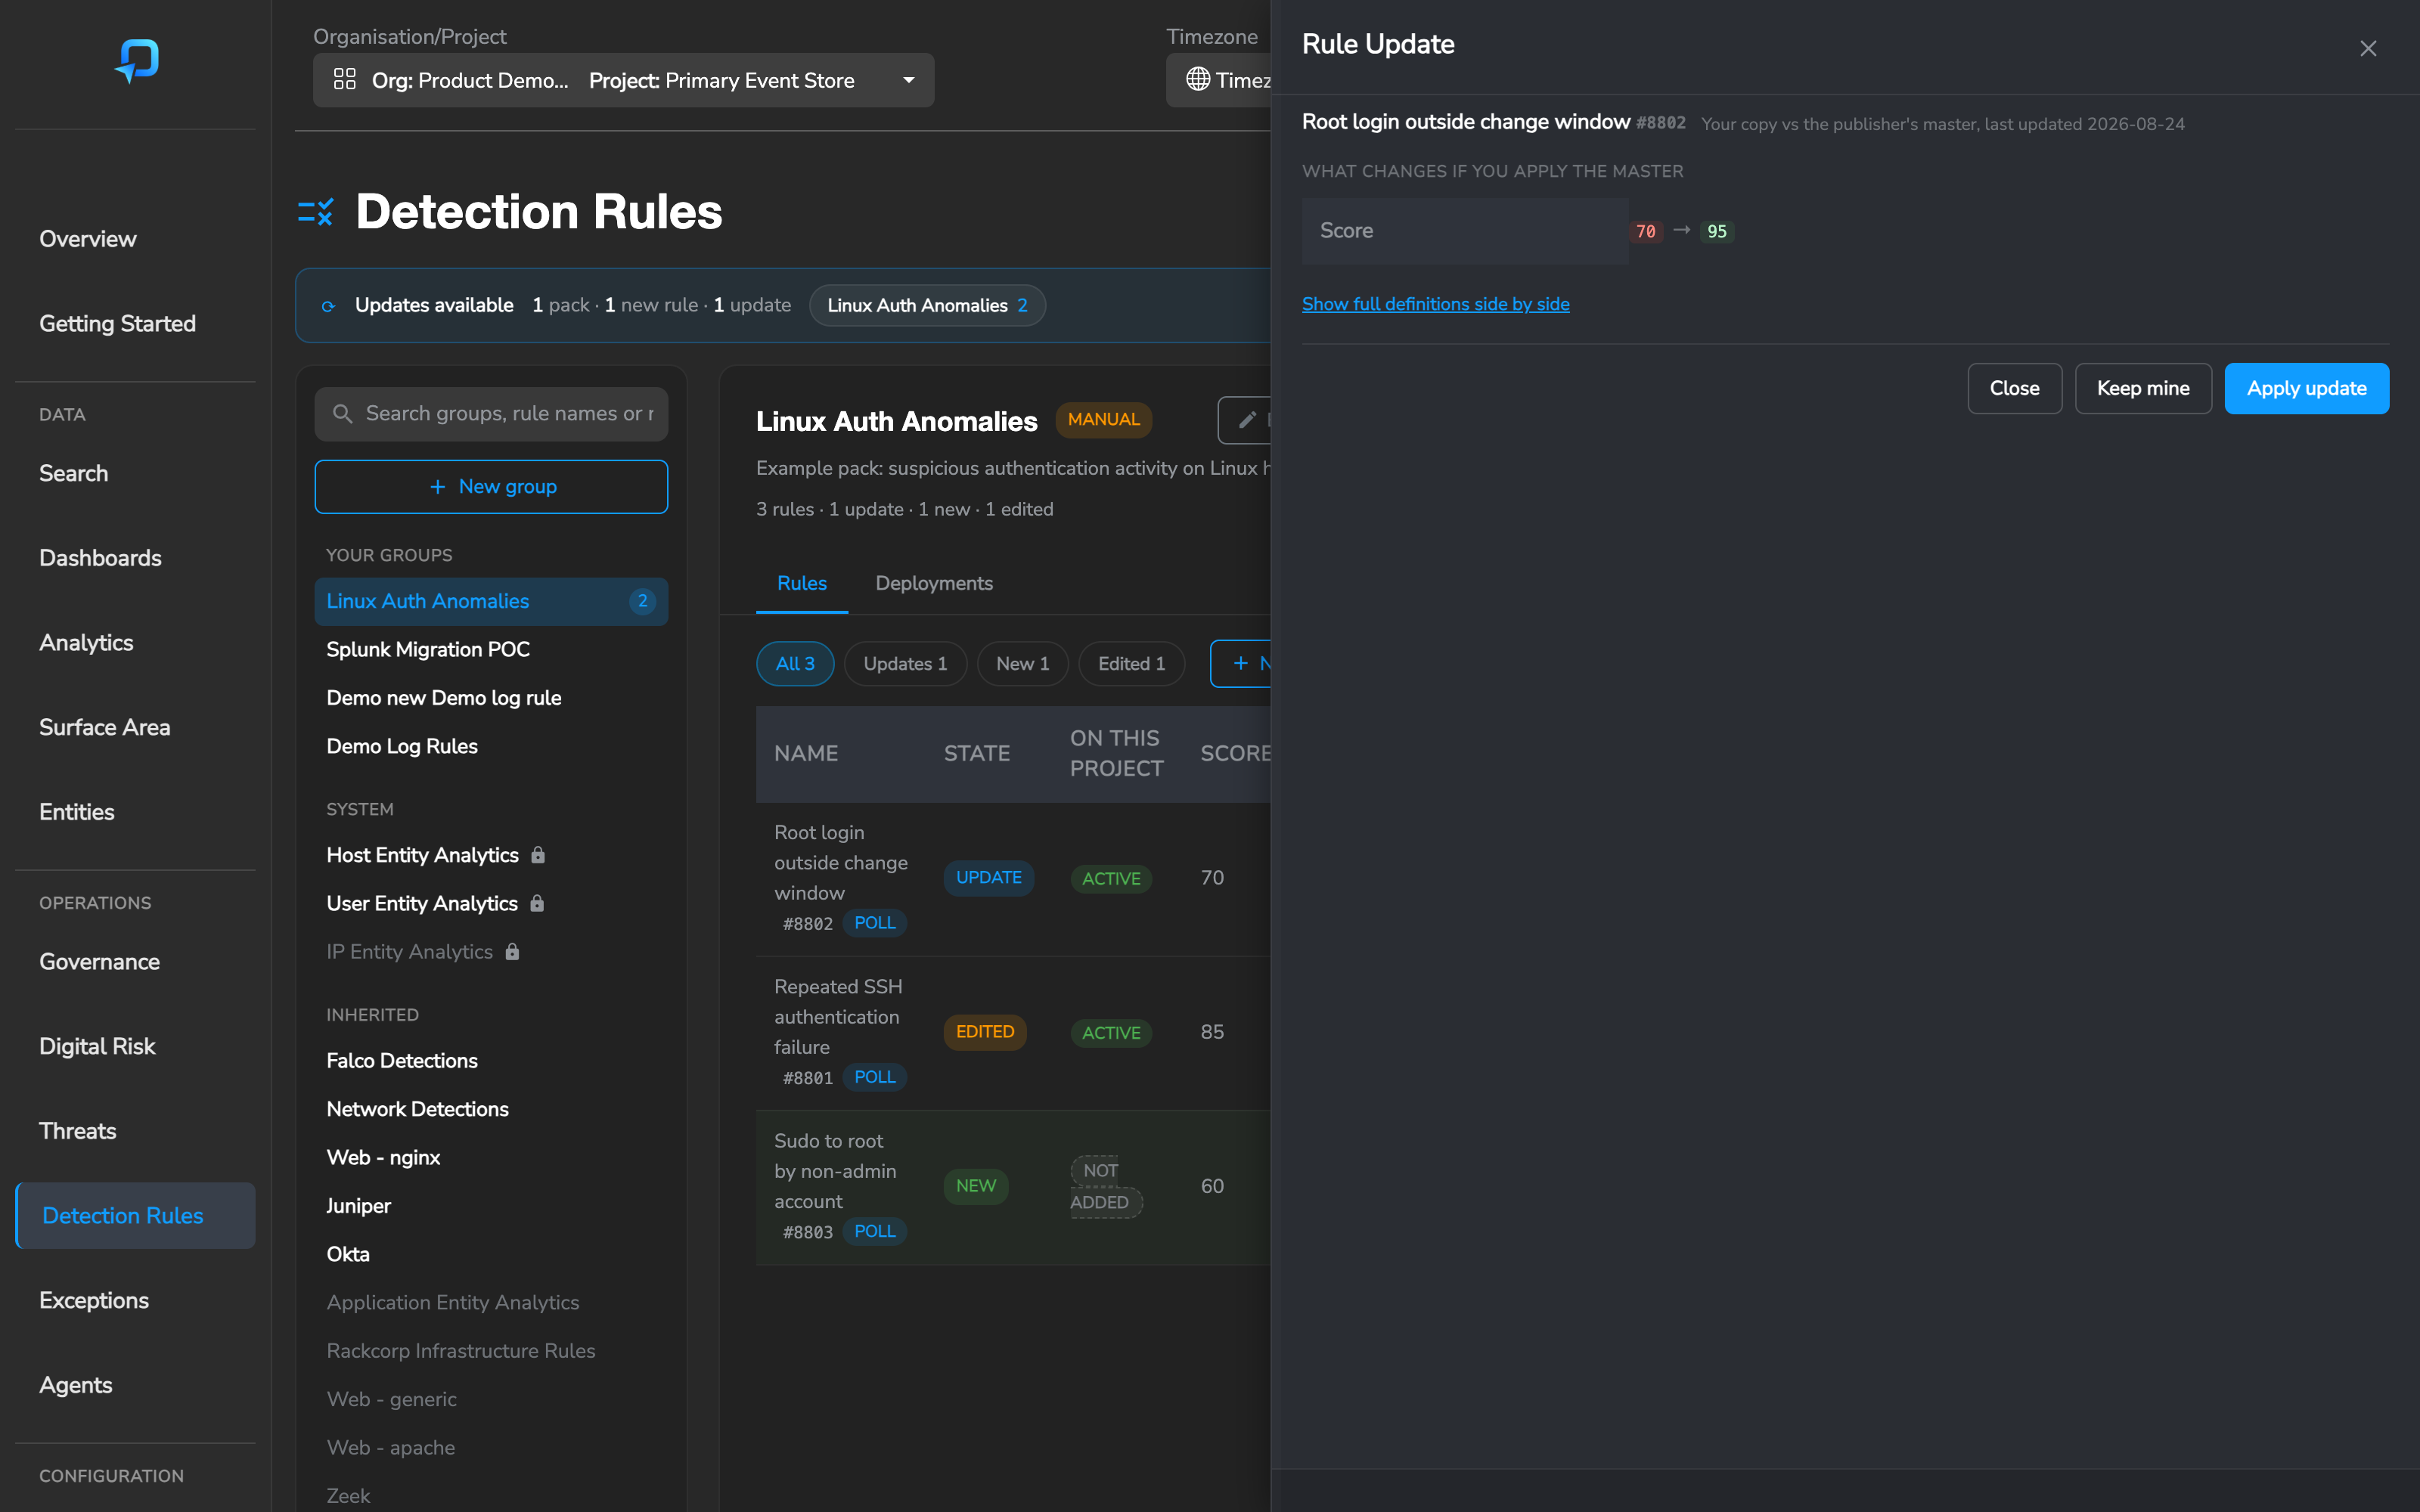The image size is (2420, 1512).
Task: Click the NOT ADDED badge for Sudo rule
Action: [1106, 1186]
